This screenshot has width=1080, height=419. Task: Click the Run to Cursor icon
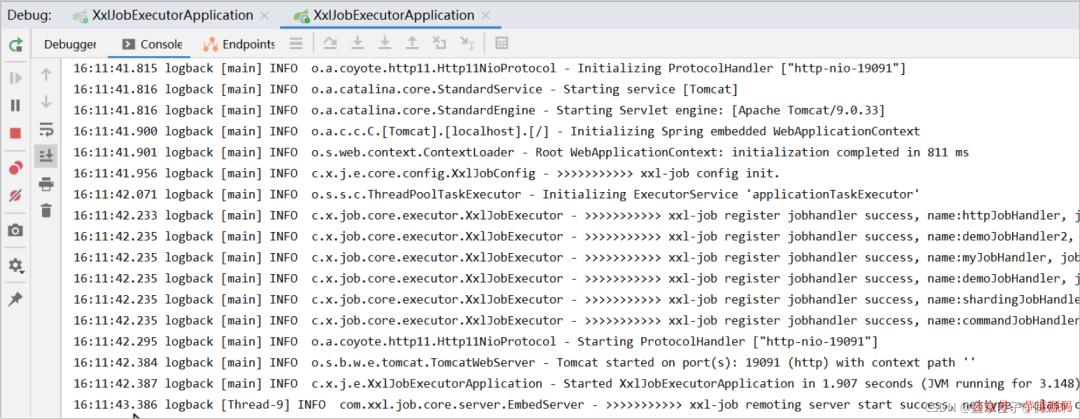click(x=468, y=44)
